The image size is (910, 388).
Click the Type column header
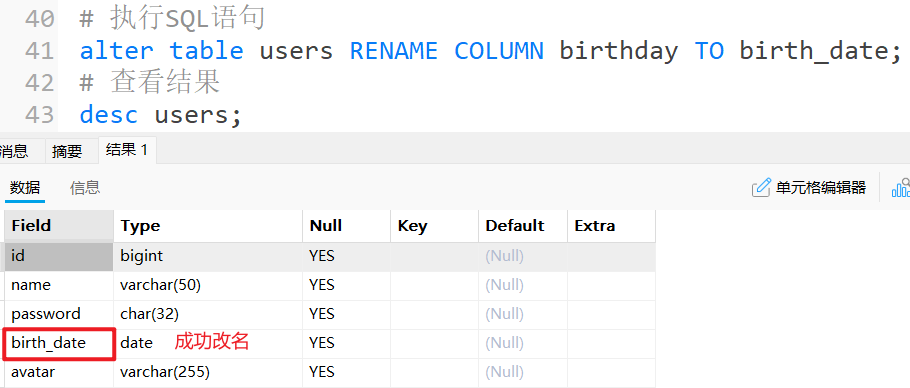tap(208, 226)
